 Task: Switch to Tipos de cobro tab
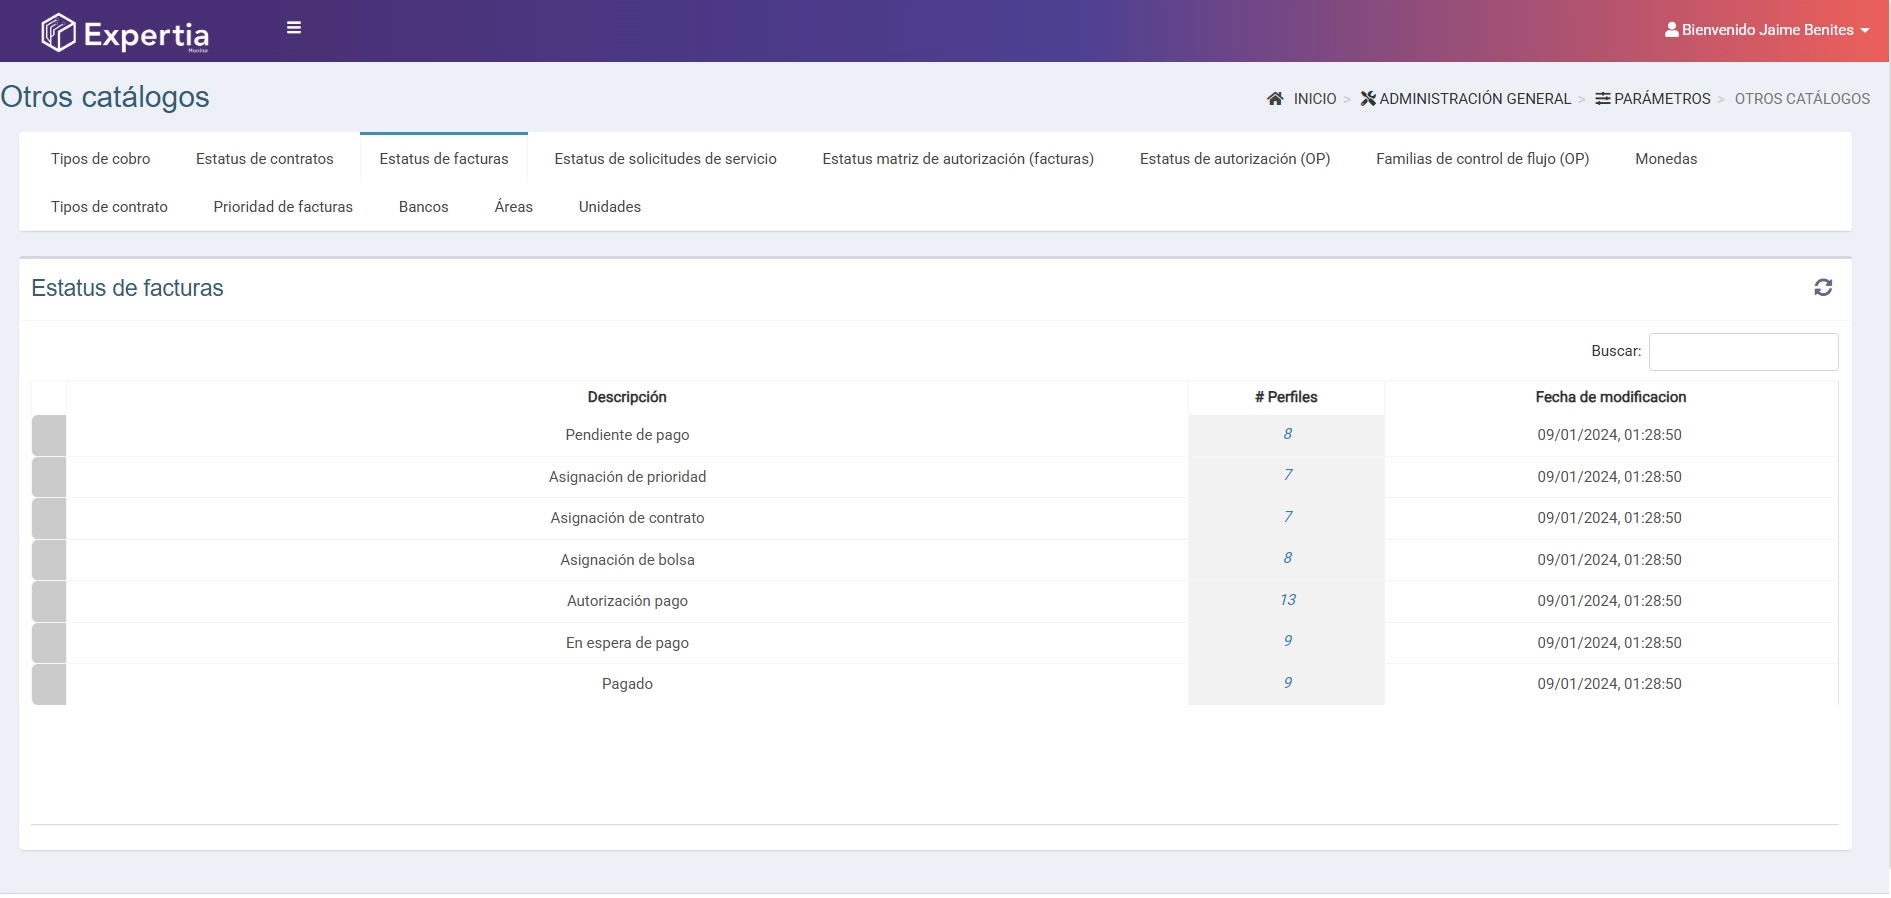101,159
